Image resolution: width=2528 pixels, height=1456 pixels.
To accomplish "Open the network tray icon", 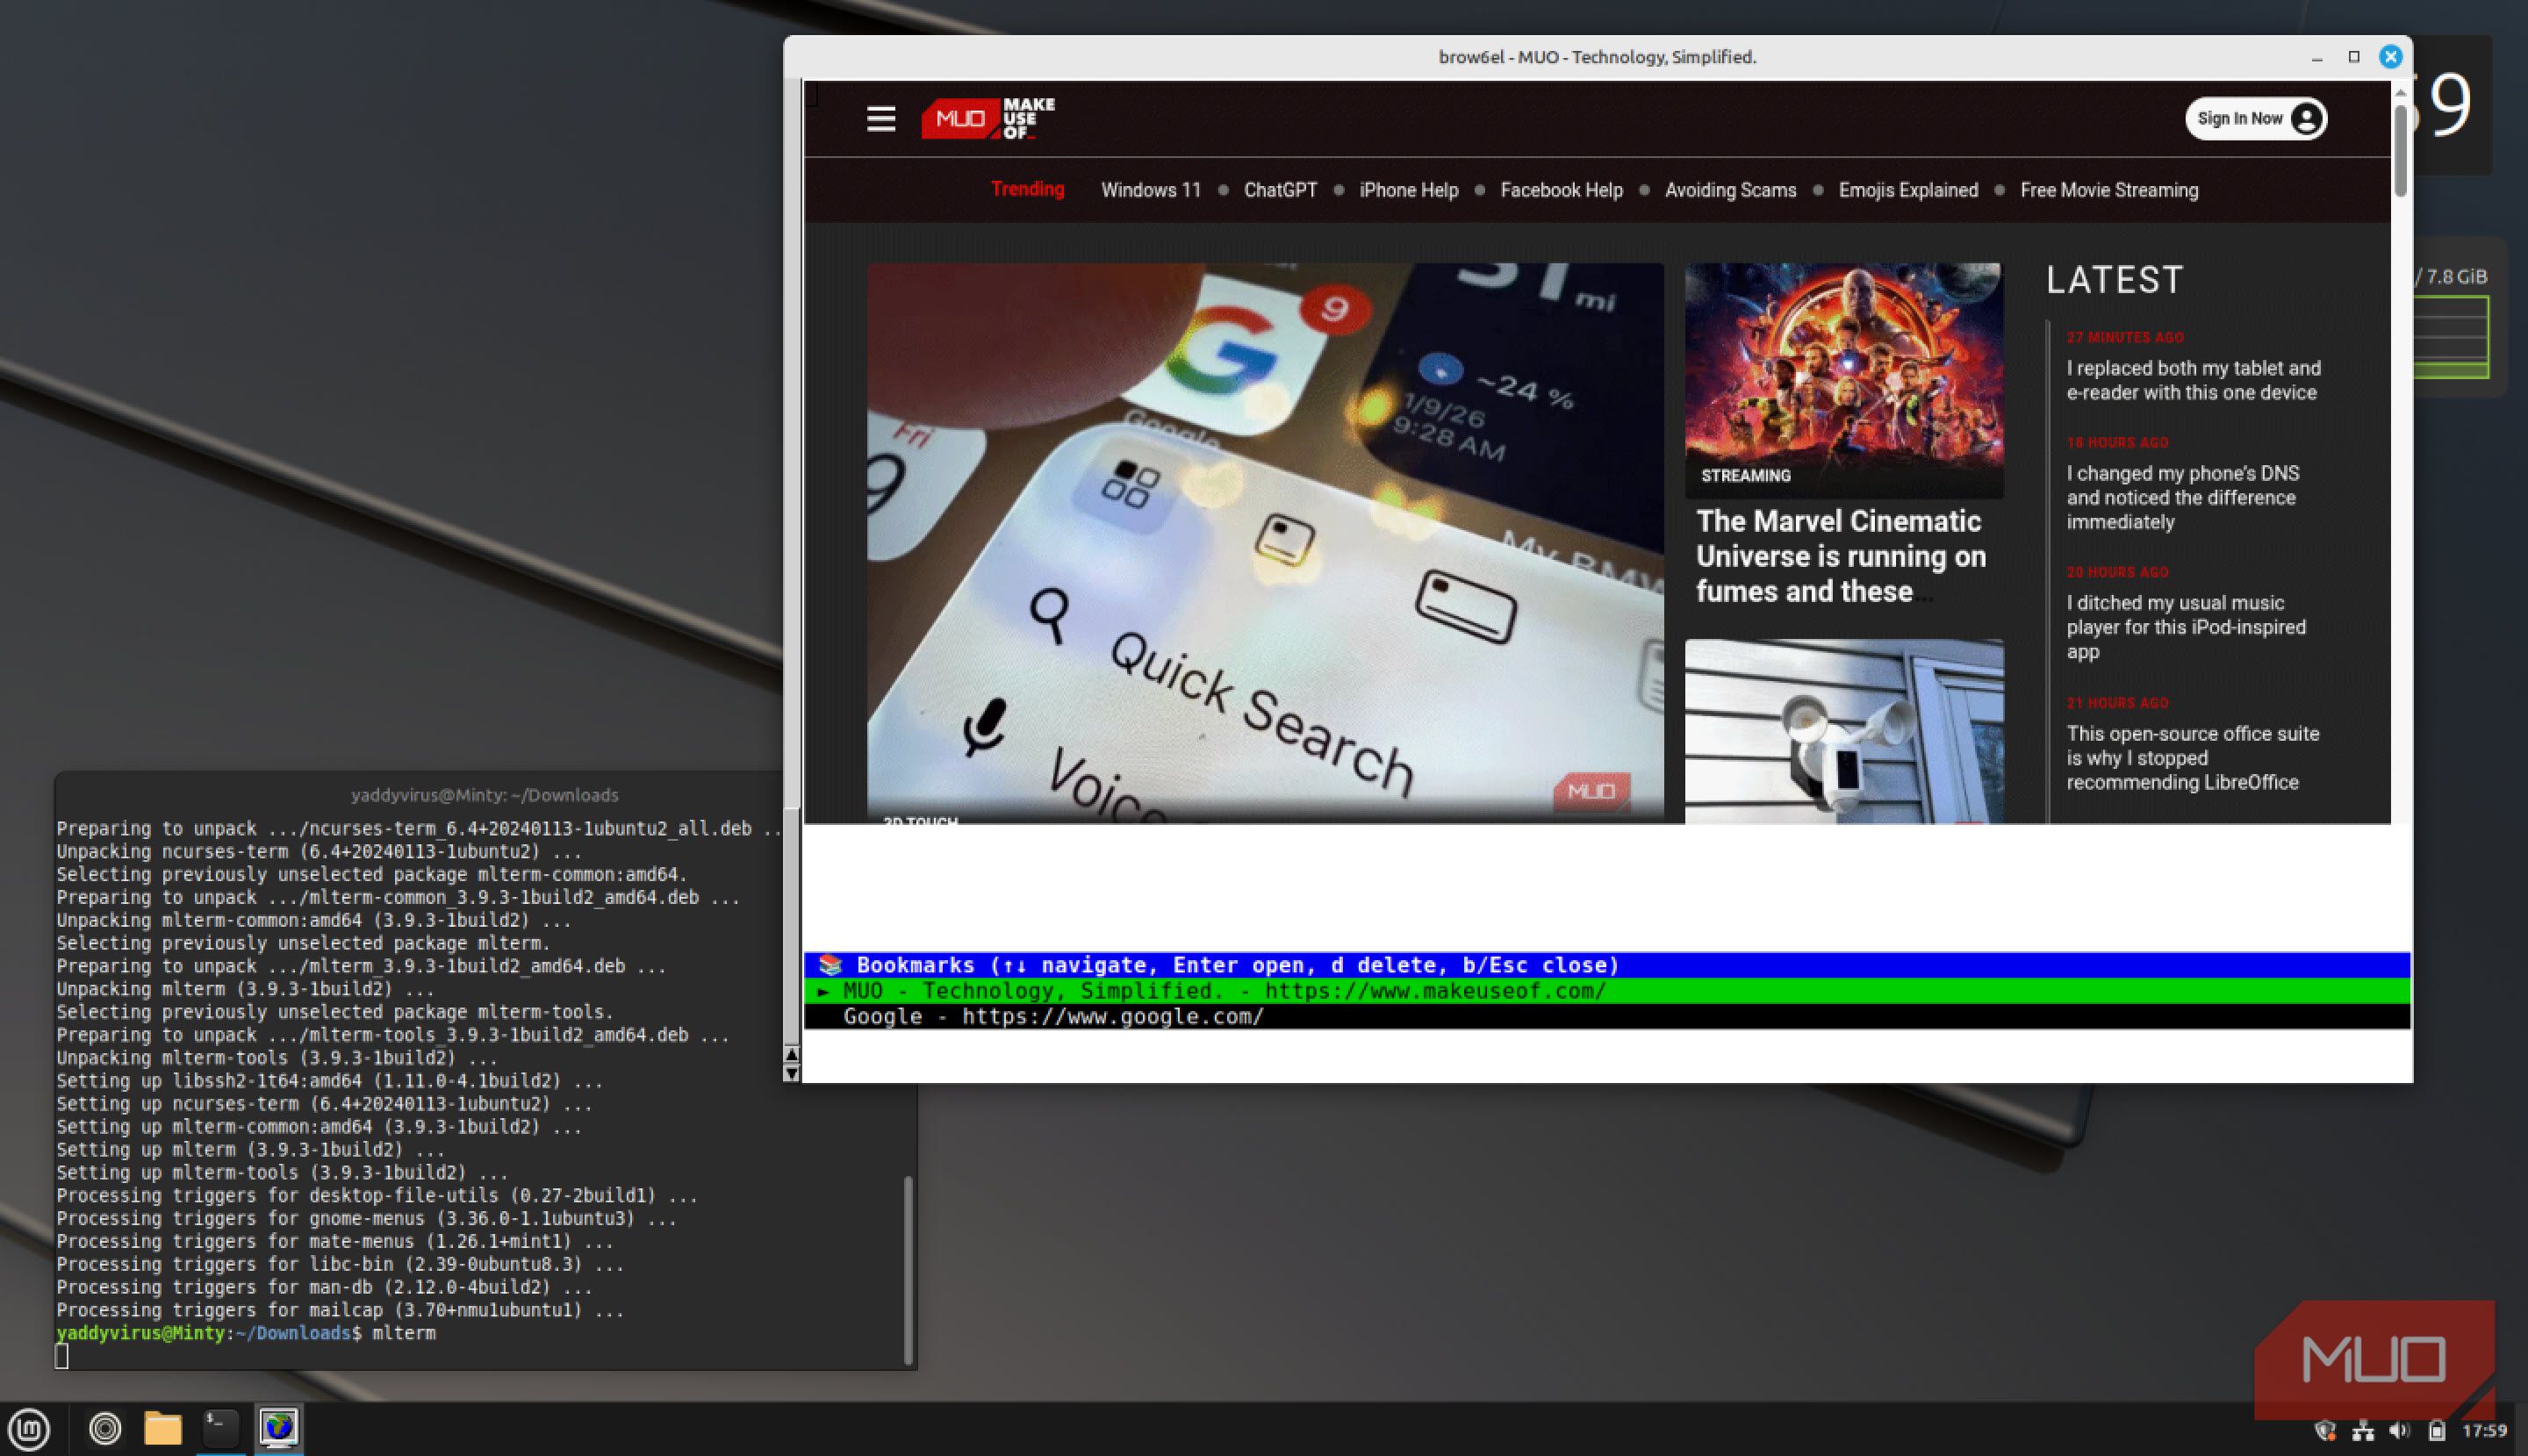I will pyautogui.click(x=2363, y=1431).
